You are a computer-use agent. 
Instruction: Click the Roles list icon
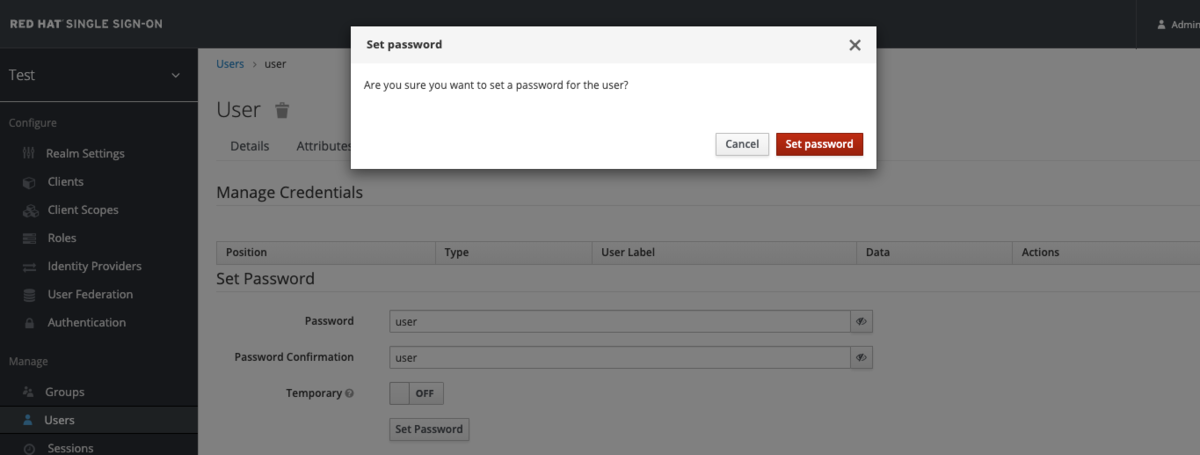[28, 238]
